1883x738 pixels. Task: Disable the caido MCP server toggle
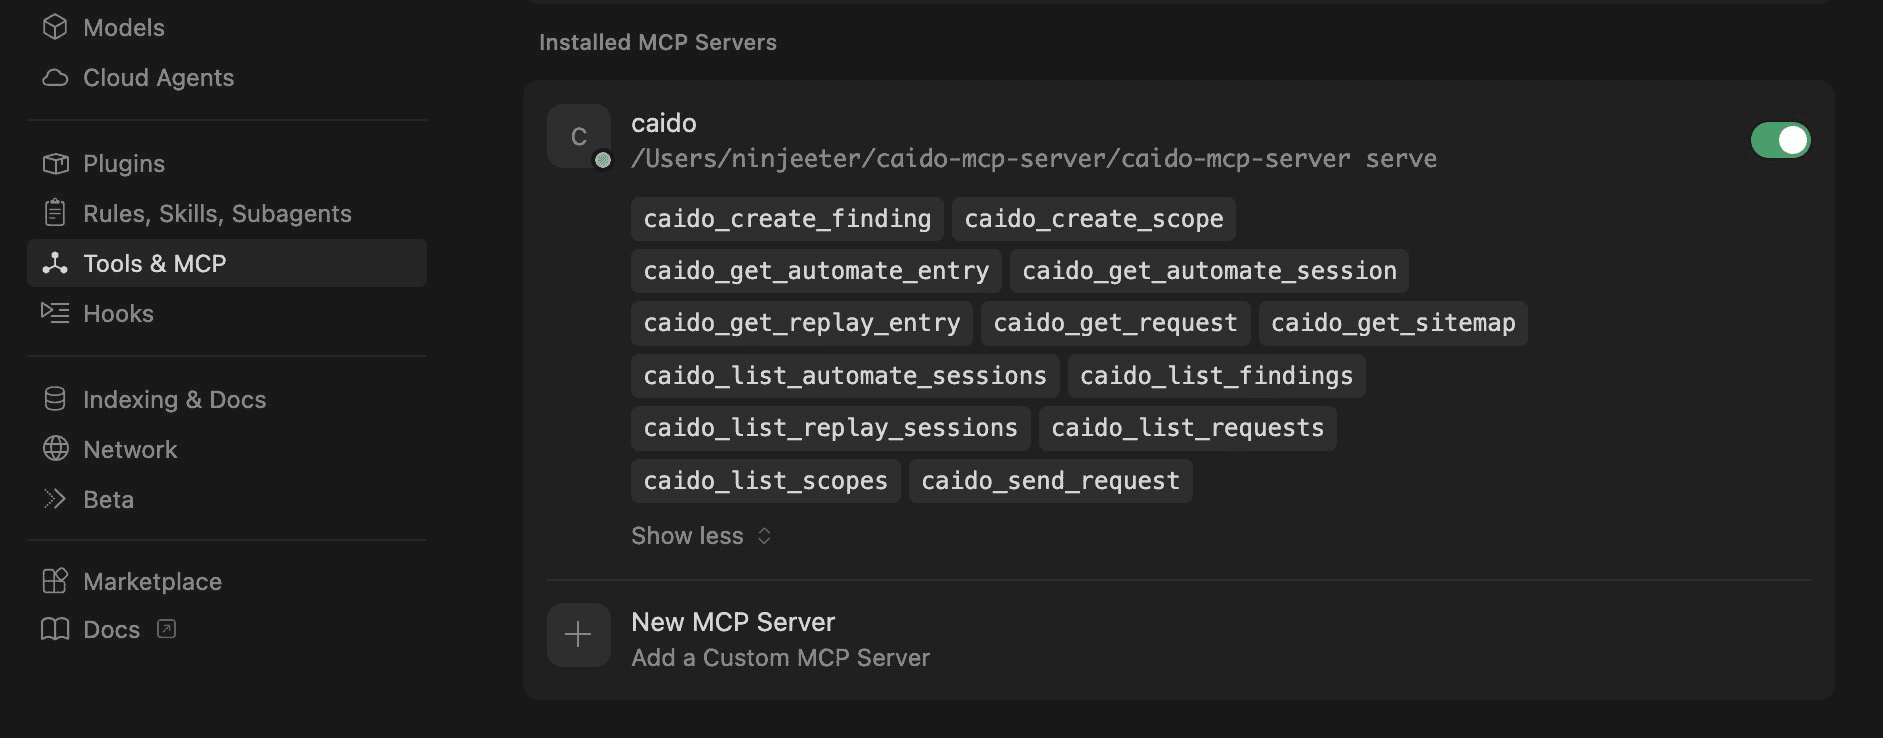1780,140
